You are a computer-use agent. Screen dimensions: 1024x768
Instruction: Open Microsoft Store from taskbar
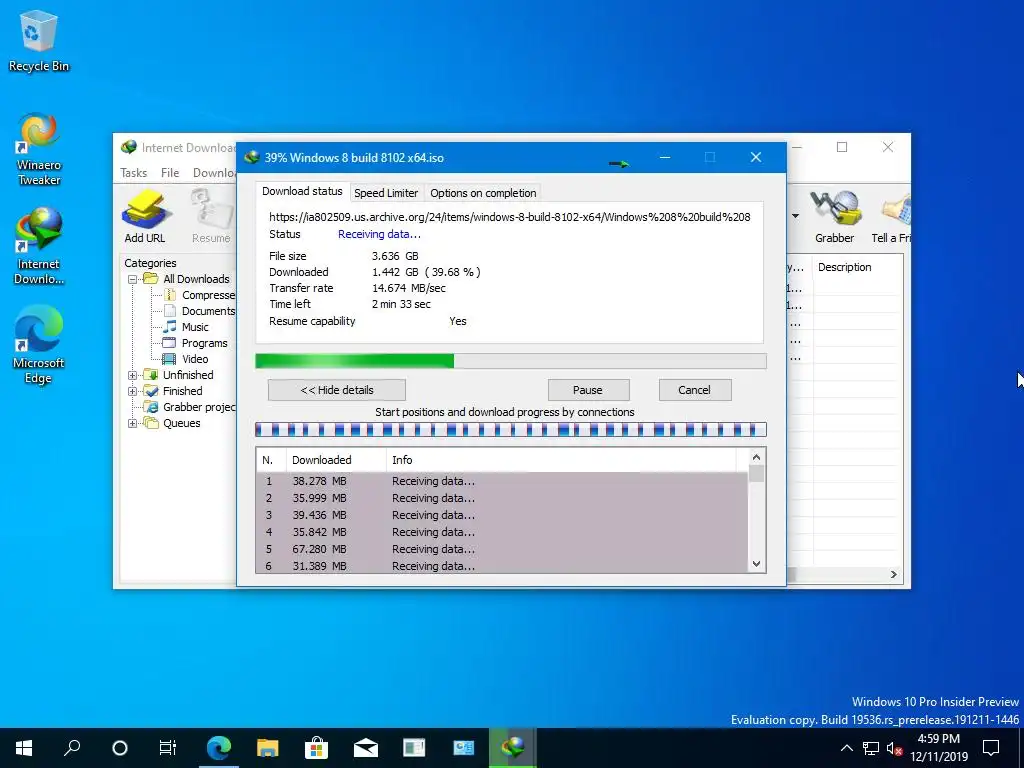click(316, 747)
